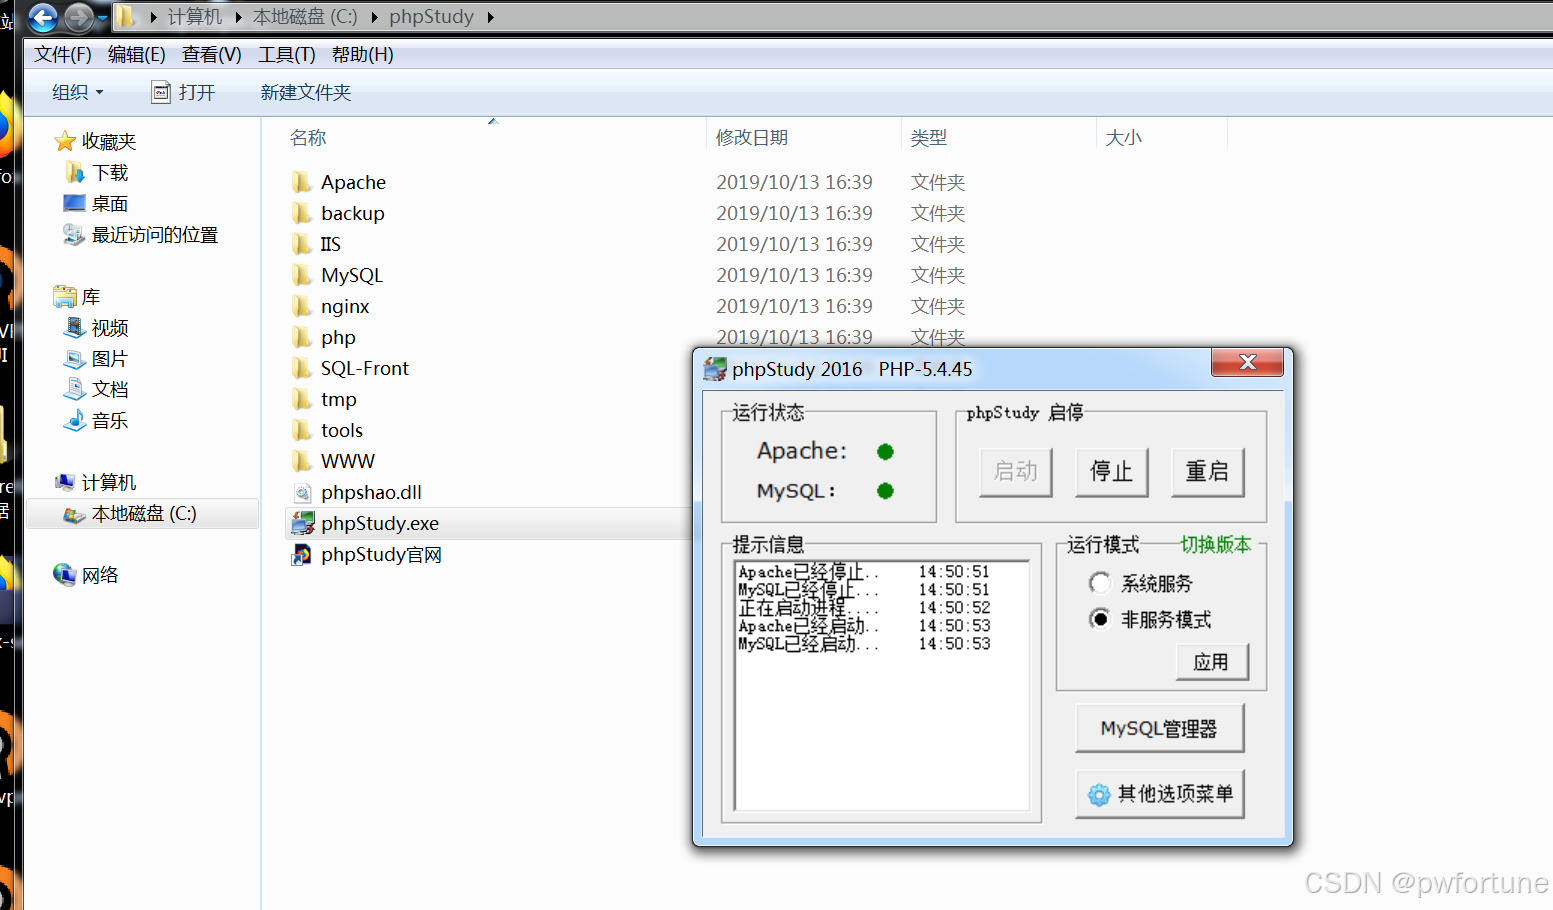Viewport: 1553px width, 910px height.
Task: Sort by the 类型 column header
Action: point(999,138)
